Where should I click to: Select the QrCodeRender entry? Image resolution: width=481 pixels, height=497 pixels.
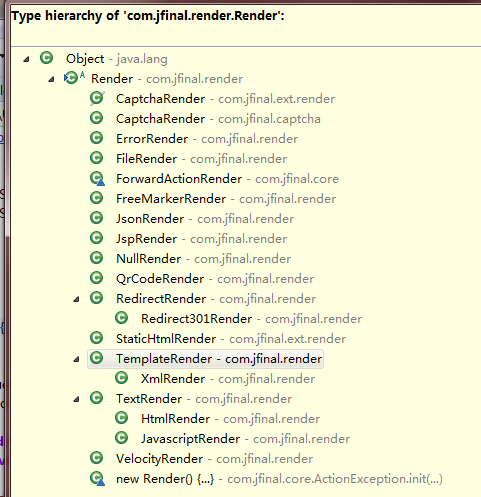point(215,279)
